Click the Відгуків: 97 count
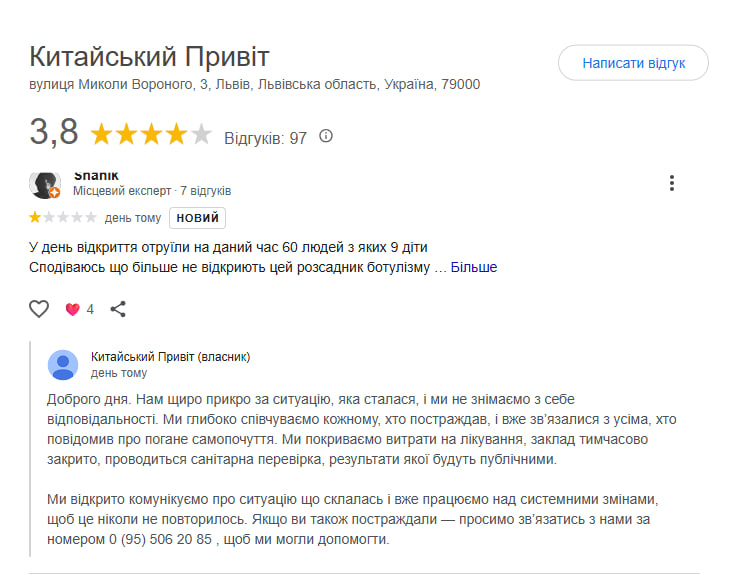Viewport: 750px width, 576px height. (265, 138)
